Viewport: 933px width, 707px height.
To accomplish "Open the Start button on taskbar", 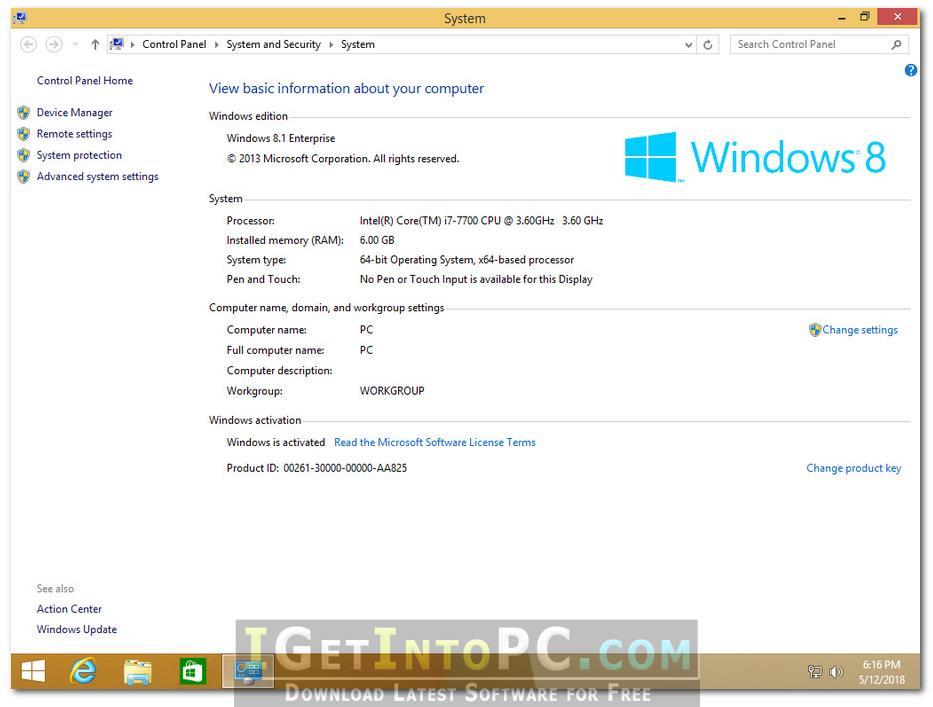I will (x=33, y=672).
